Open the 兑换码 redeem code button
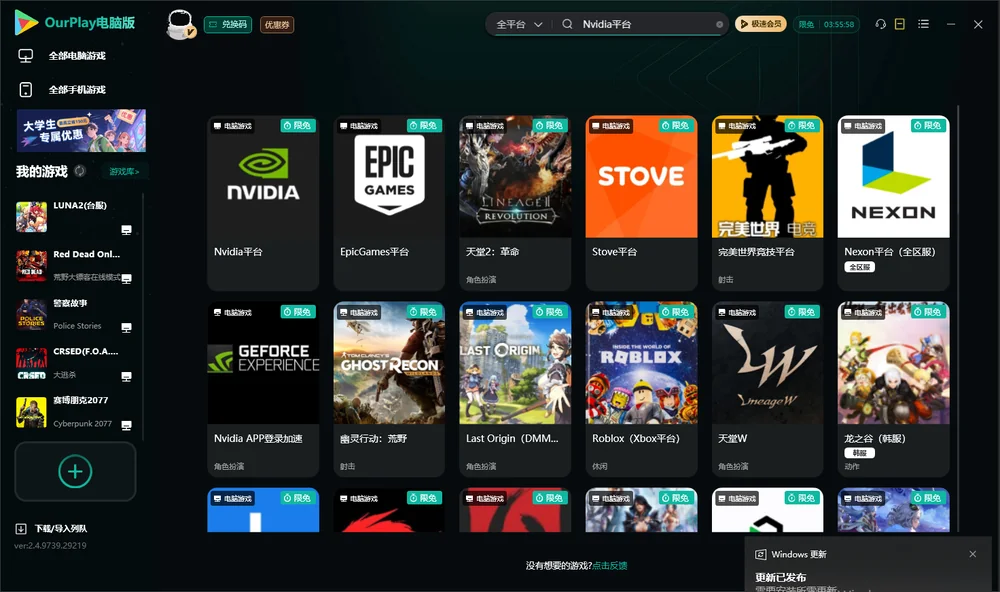The image size is (1000, 592). point(228,25)
